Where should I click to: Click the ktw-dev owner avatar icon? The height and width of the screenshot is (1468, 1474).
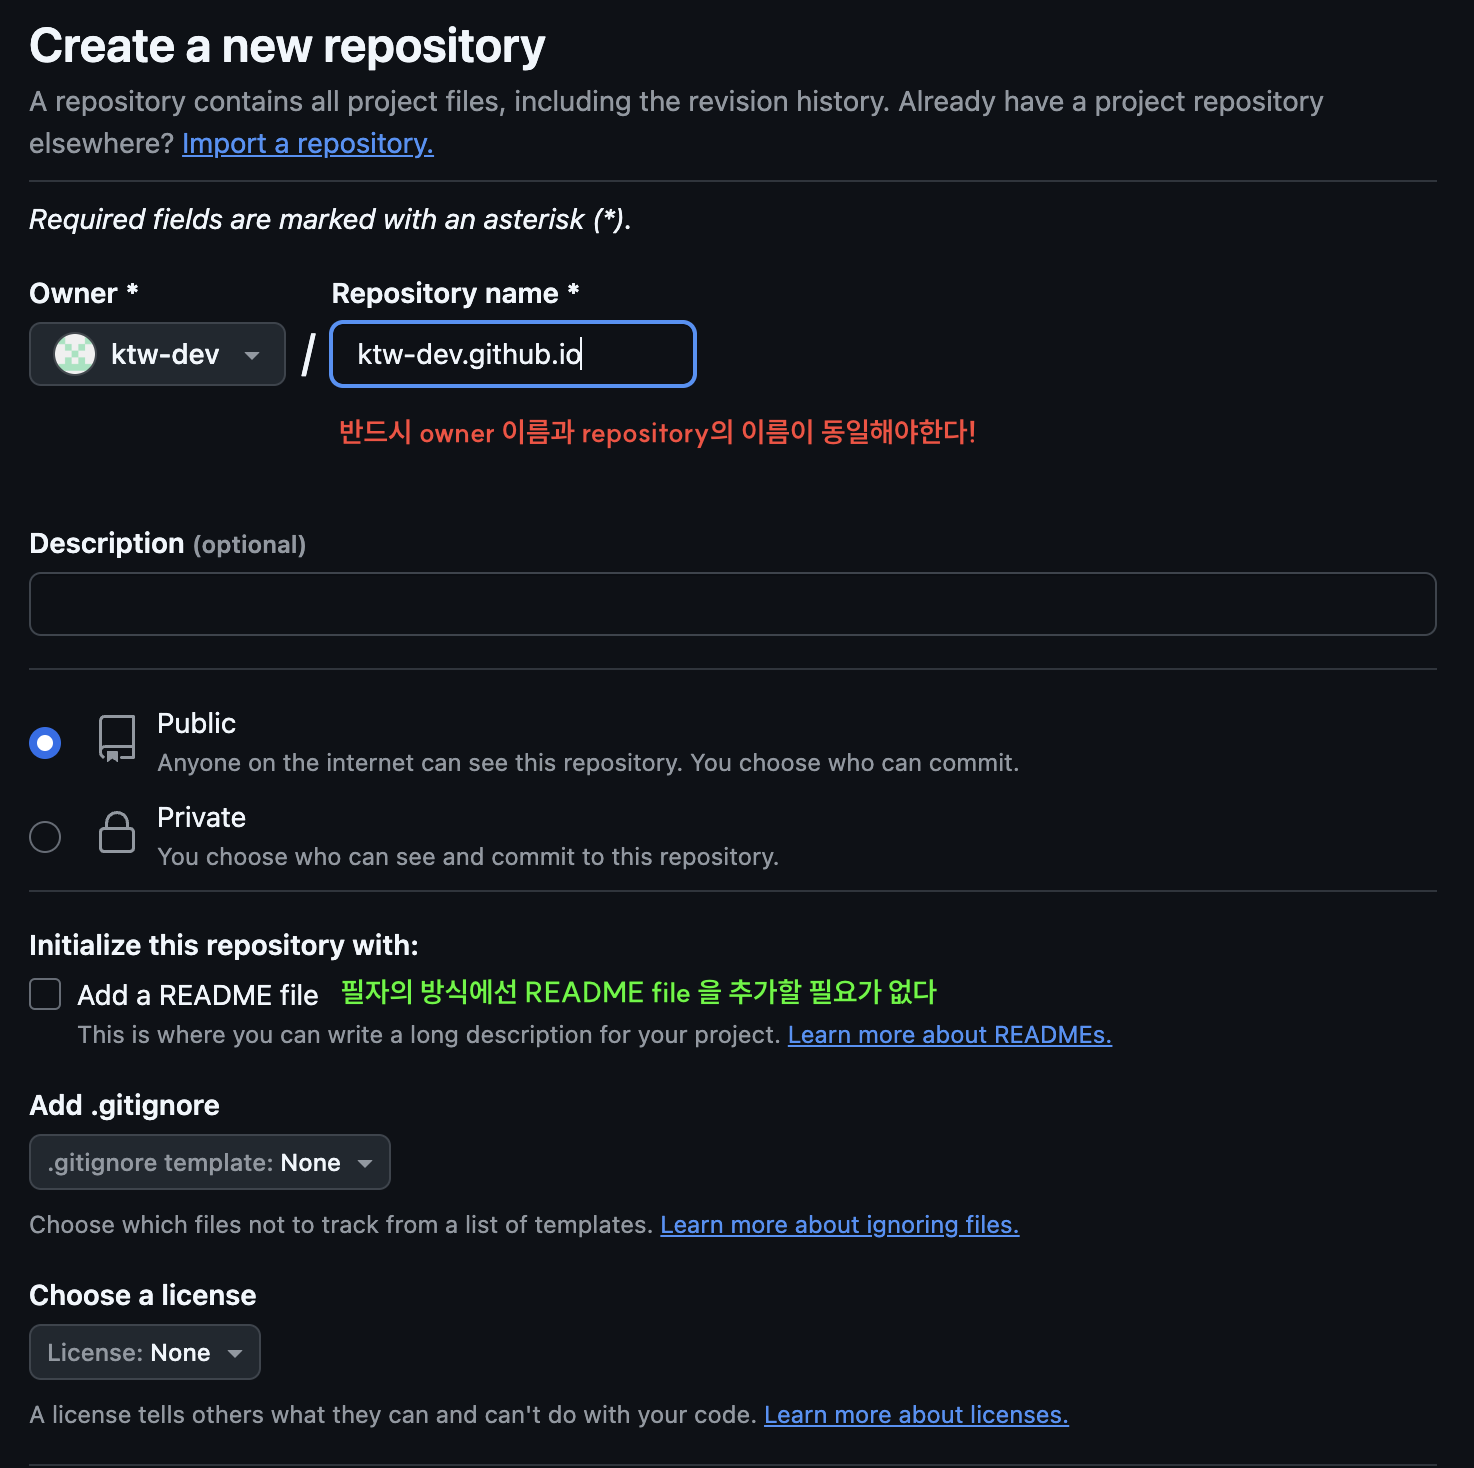[75, 354]
